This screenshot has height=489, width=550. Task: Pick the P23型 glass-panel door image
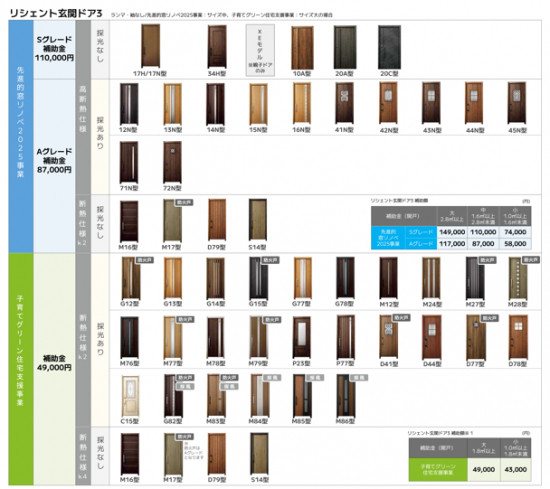click(301, 337)
